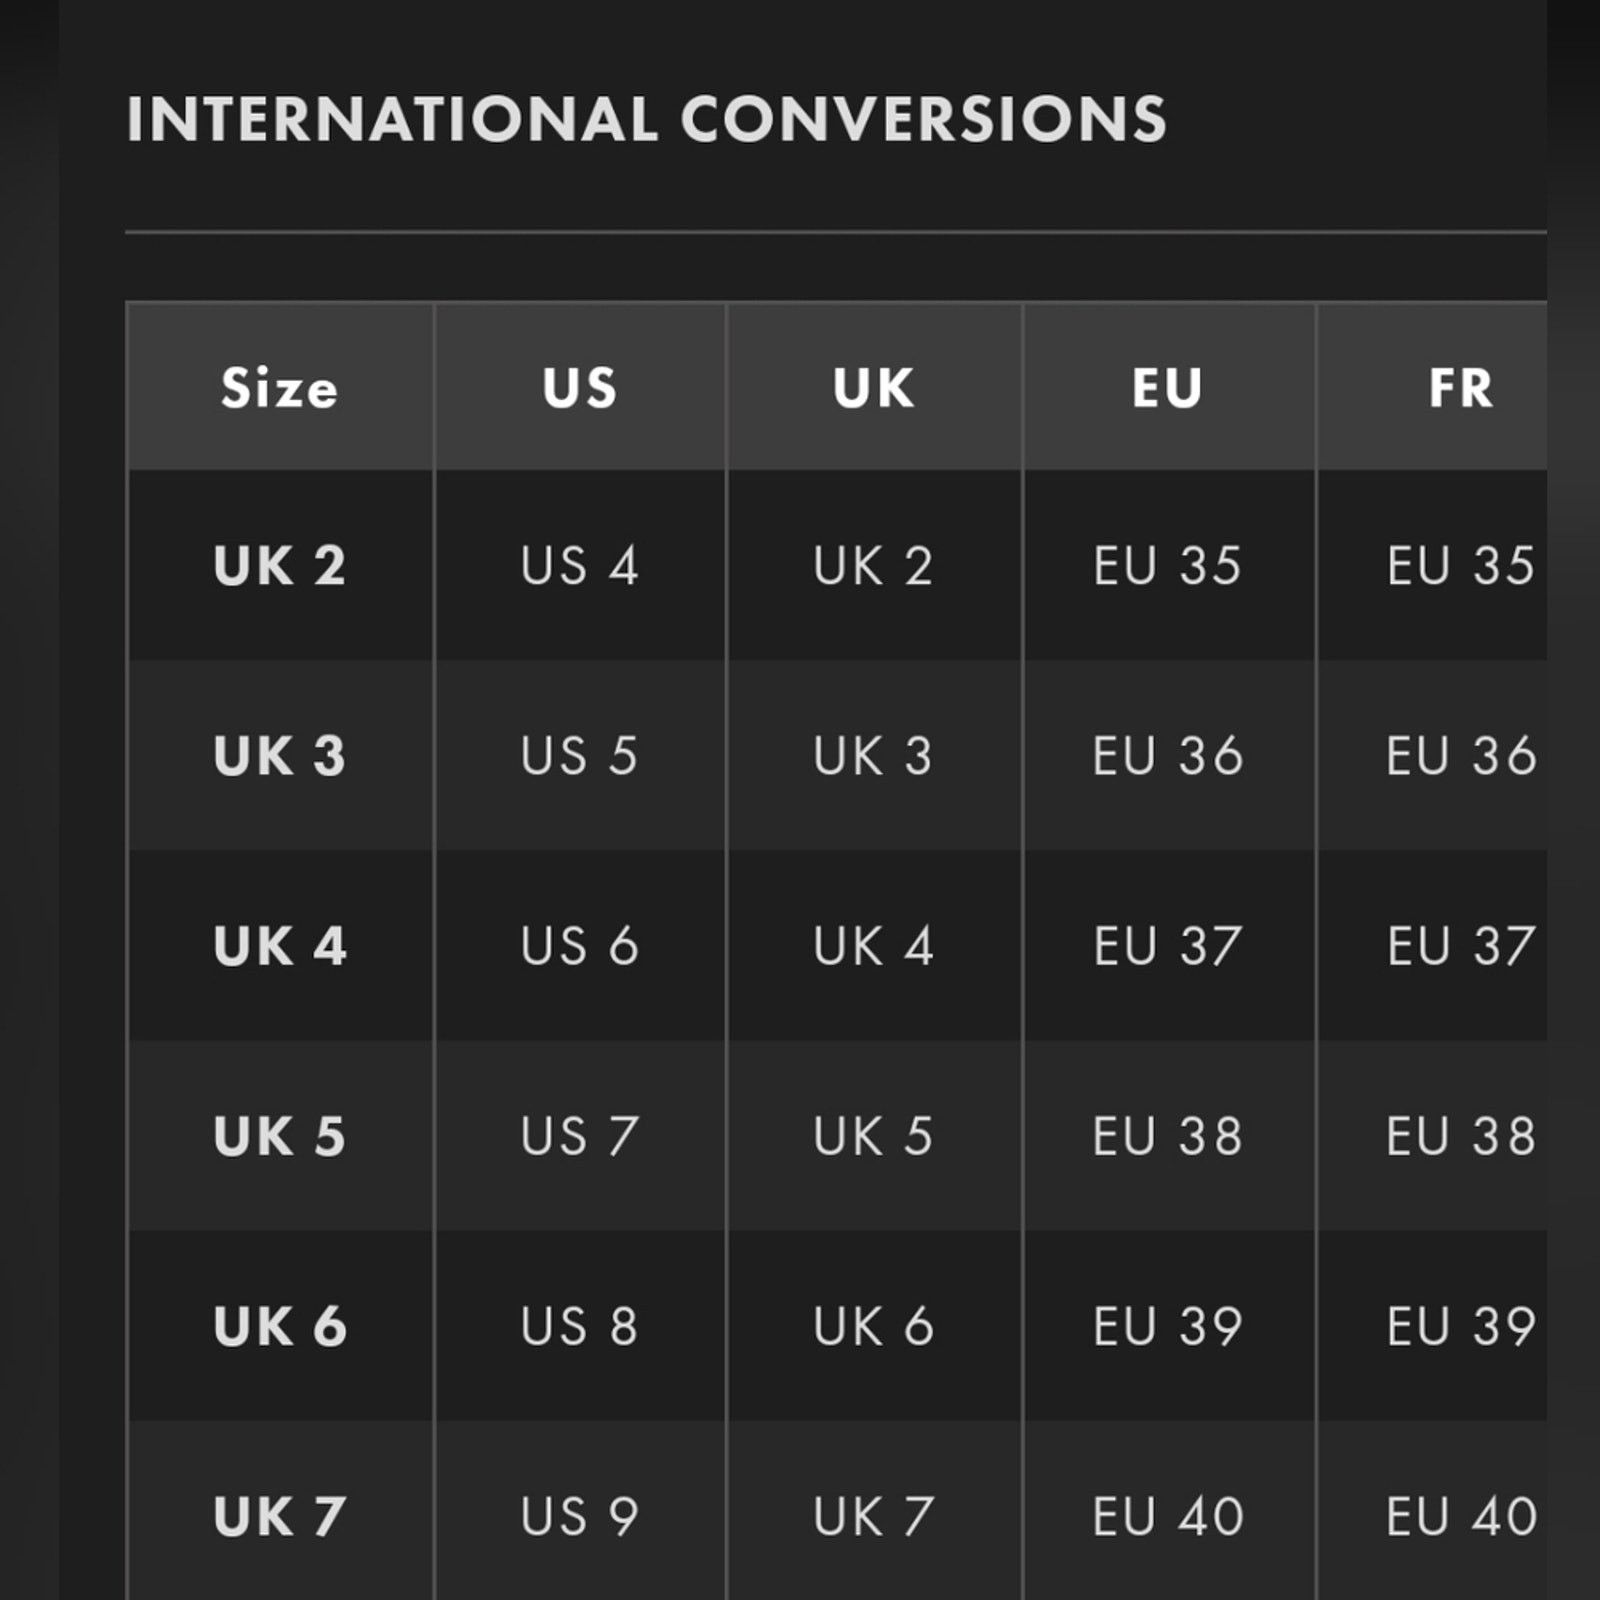This screenshot has width=1600, height=1600.
Task: Select the EU 38 cell under EU column
Action: (x=1168, y=1136)
